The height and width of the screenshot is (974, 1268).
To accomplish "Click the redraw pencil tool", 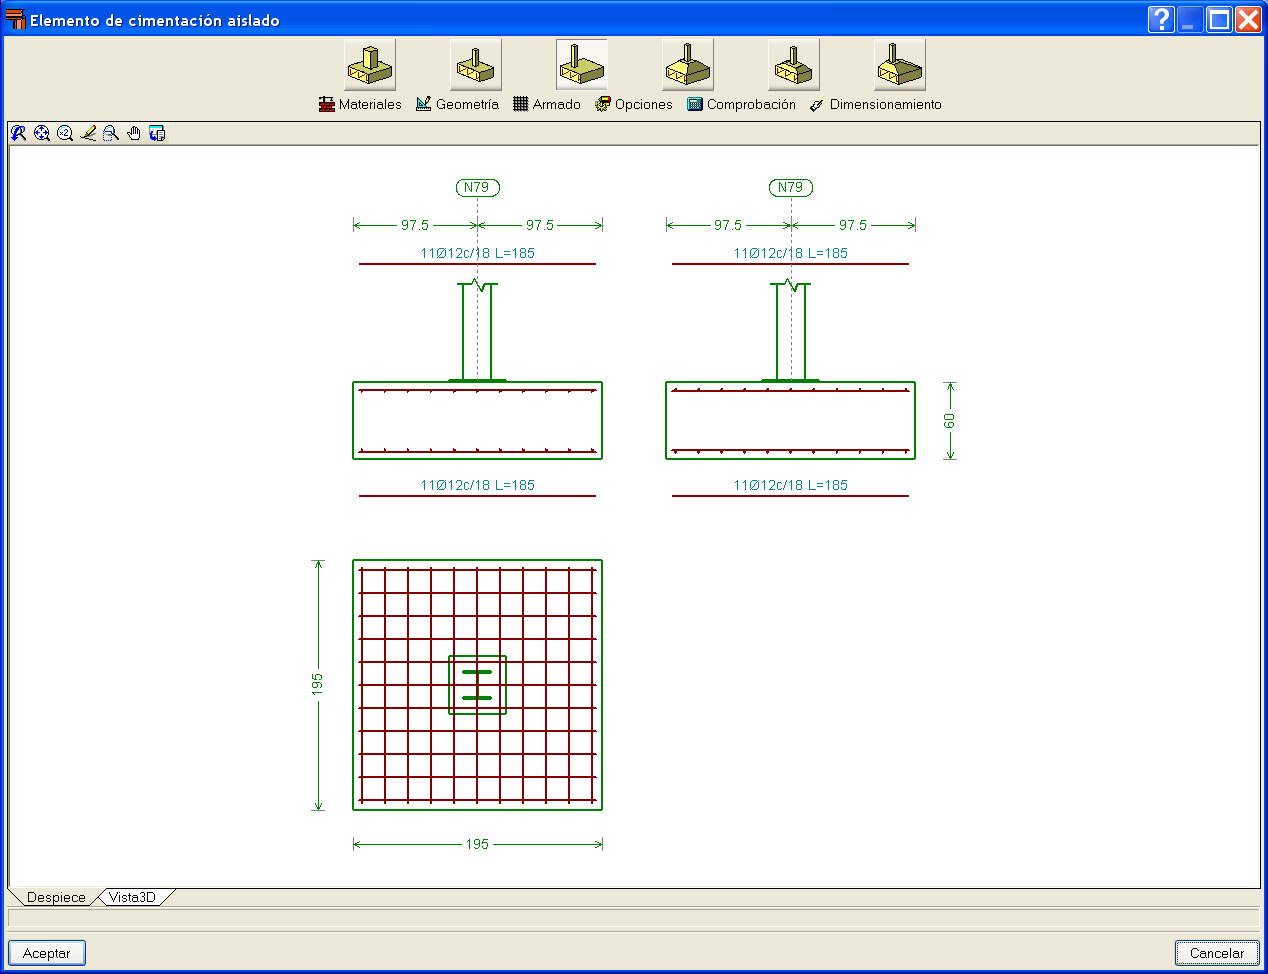I will [88, 133].
